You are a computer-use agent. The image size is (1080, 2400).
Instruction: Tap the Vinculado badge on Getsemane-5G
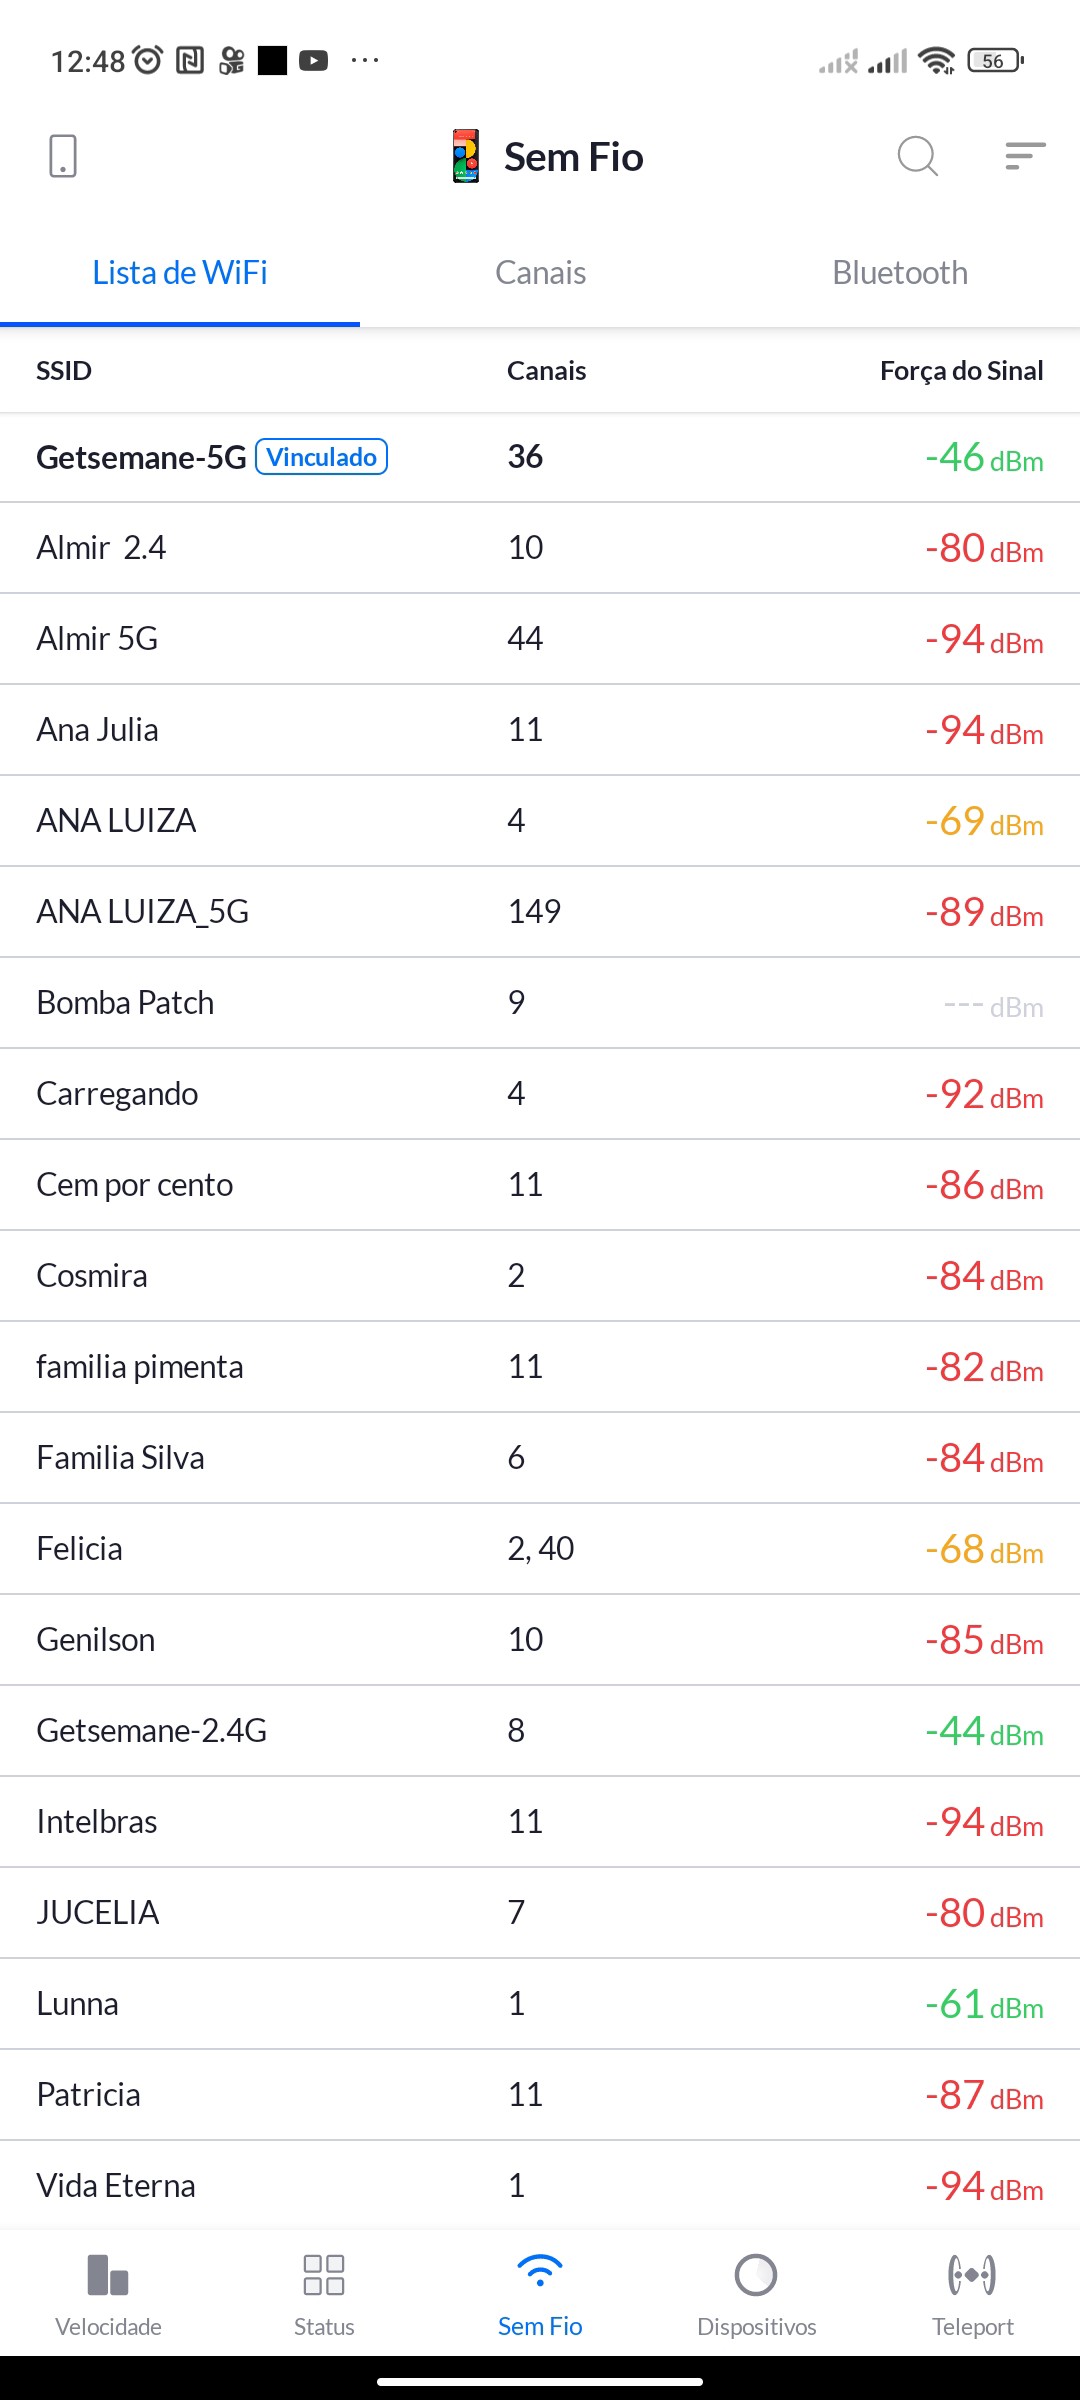pos(322,457)
